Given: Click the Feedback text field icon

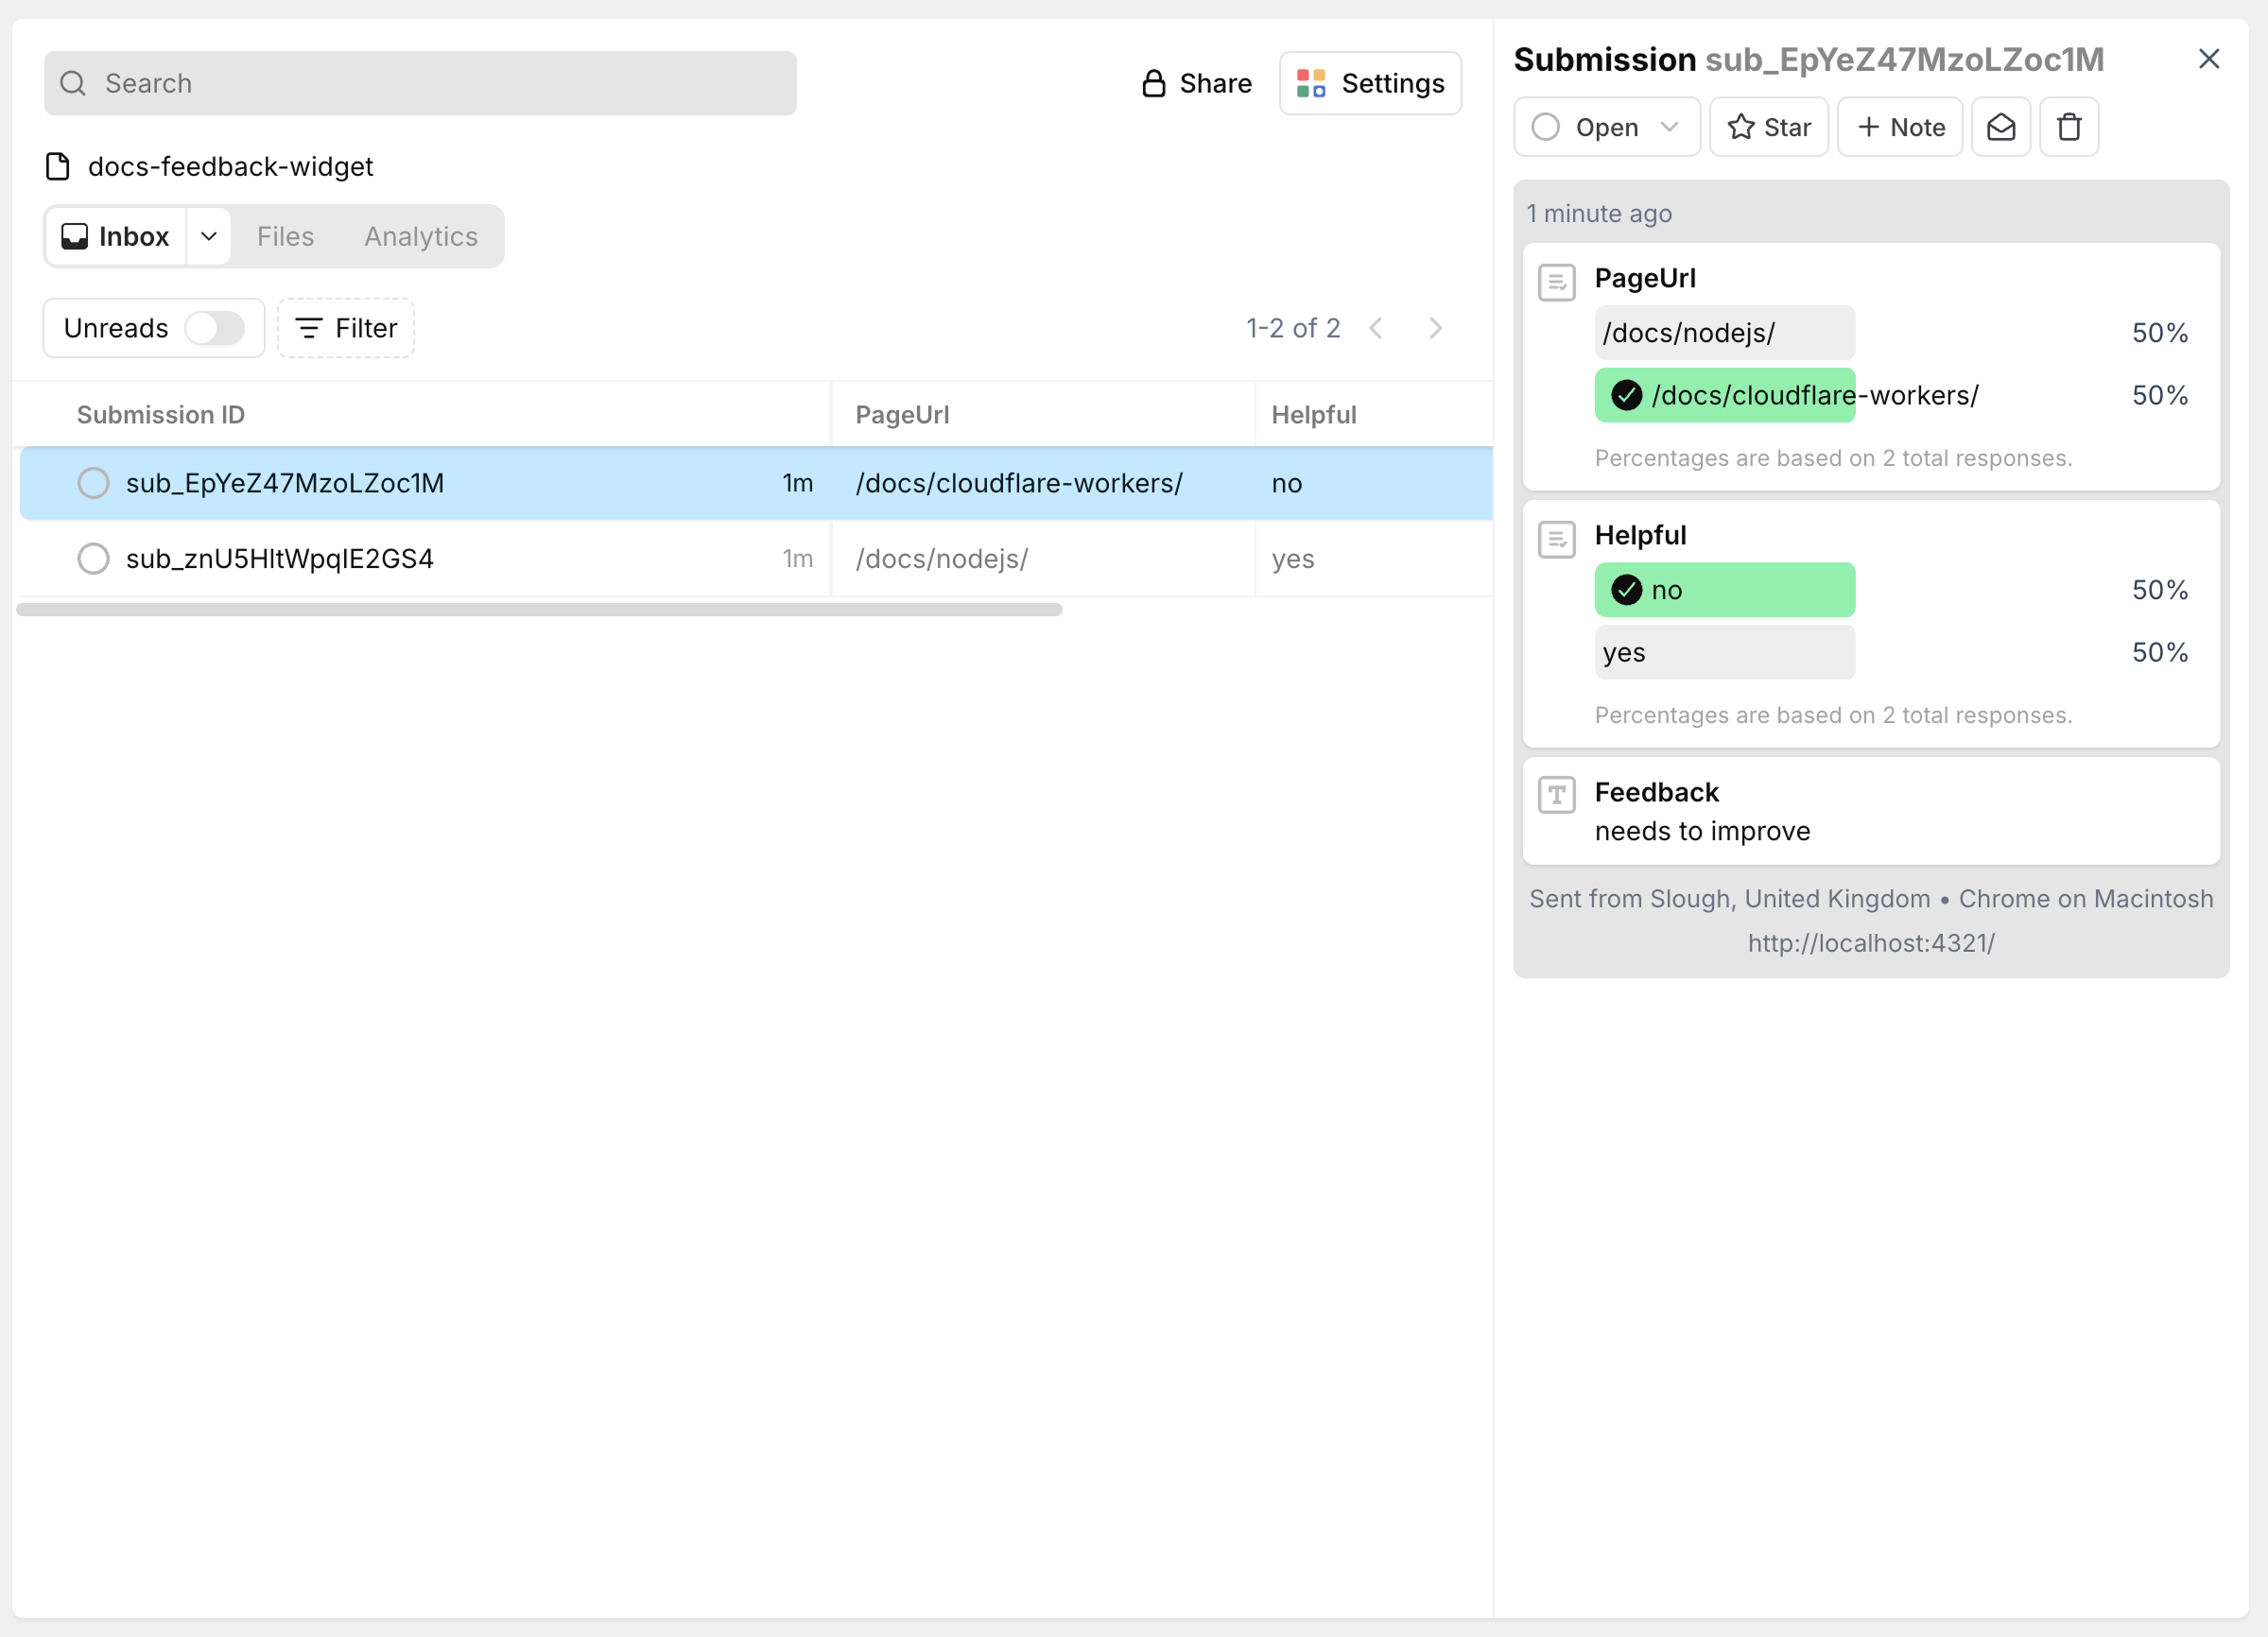Looking at the screenshot, I should point(1556,793).
